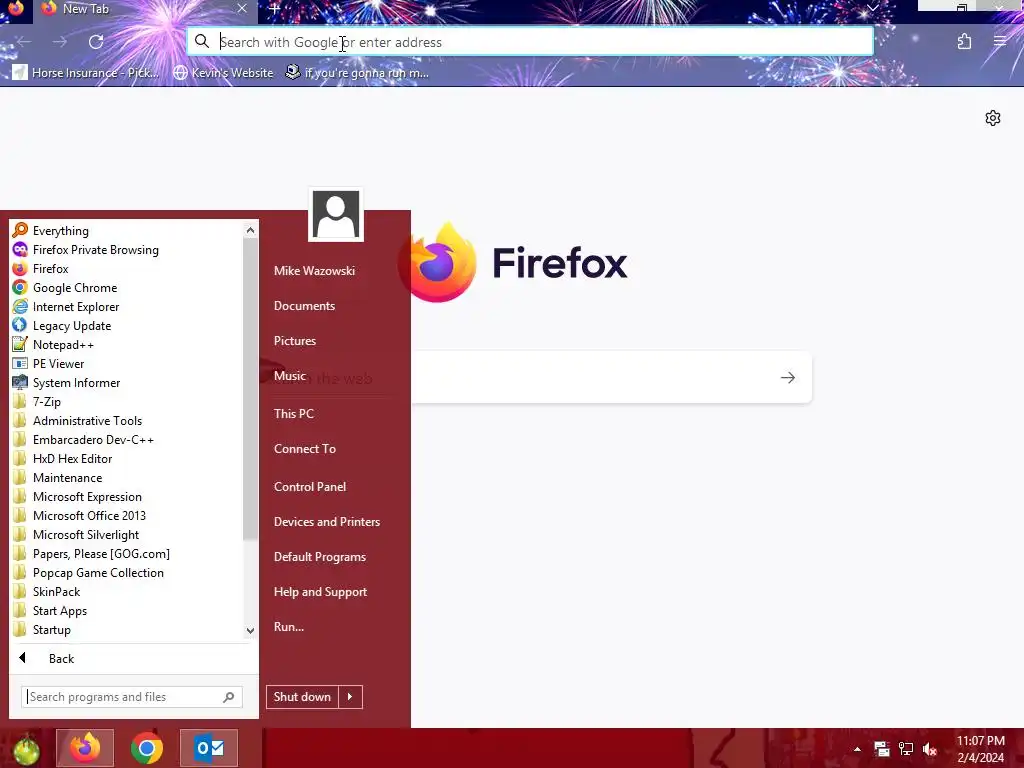Open Help and Support
The height and width of the screenshot is (768, 1024).
click(320, 592)
